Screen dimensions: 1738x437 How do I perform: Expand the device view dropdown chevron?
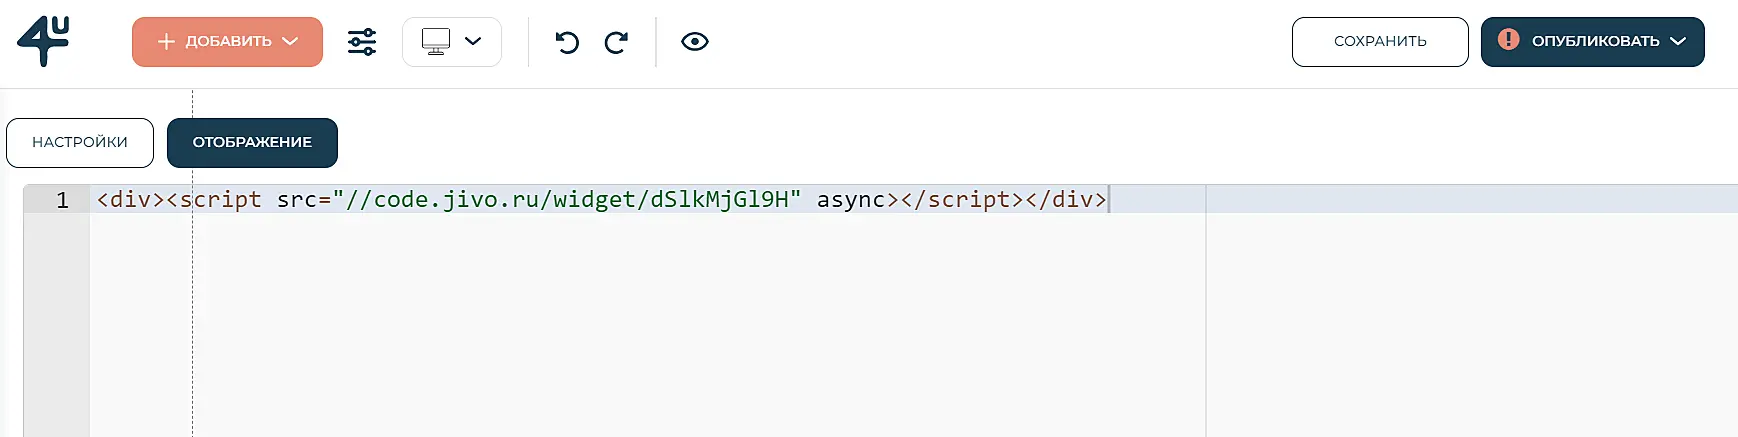click(474, 41)
